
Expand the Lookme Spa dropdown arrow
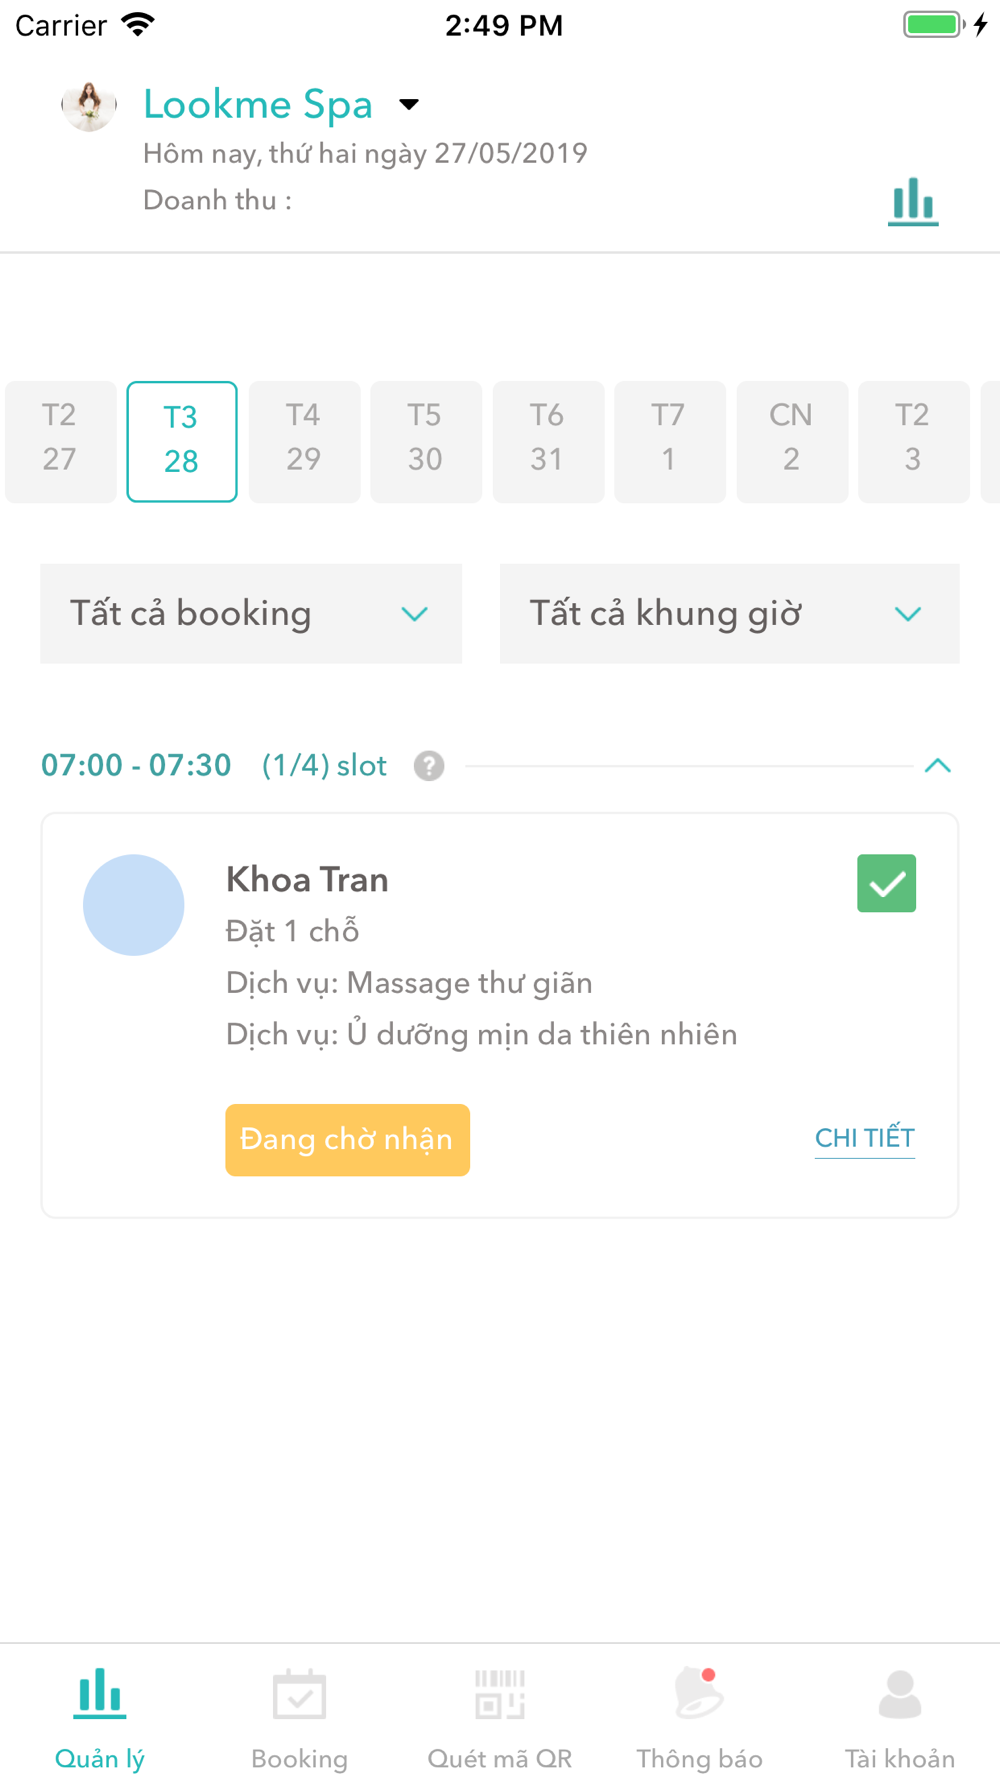(409, 104)
